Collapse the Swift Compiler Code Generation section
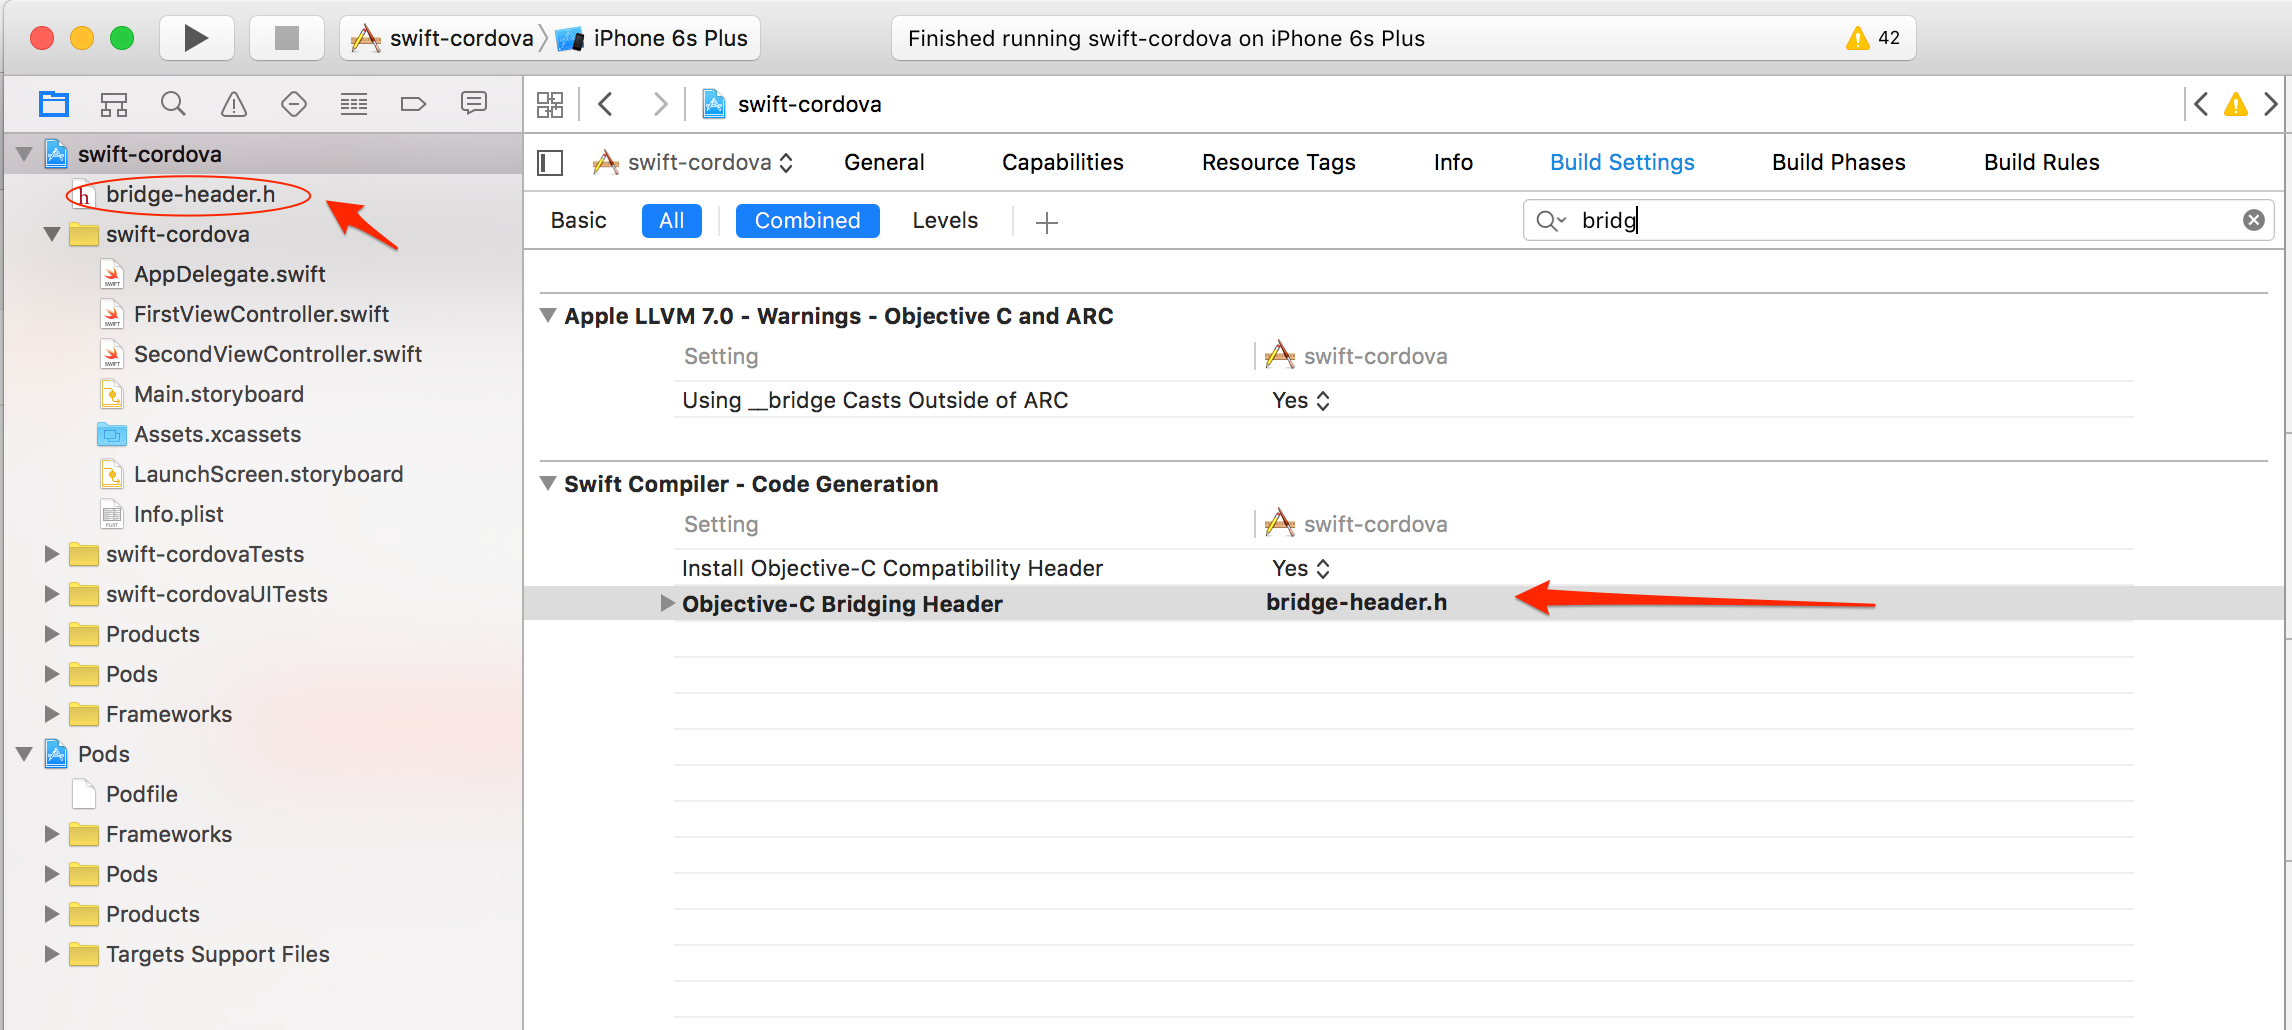The image size is (2292, 1030). (x=548, y=483)
